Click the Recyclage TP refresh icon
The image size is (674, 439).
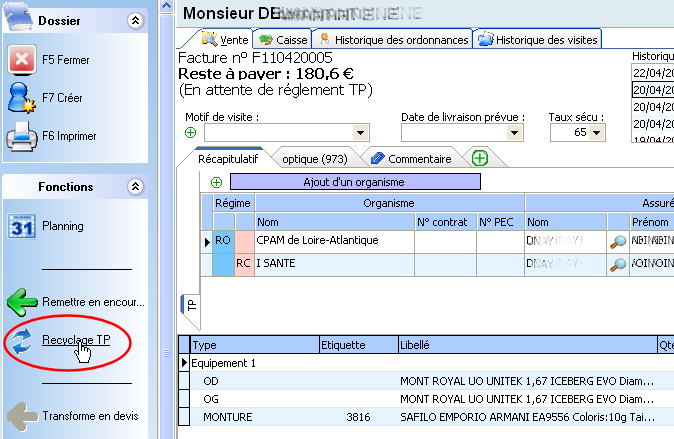[21, 341]
